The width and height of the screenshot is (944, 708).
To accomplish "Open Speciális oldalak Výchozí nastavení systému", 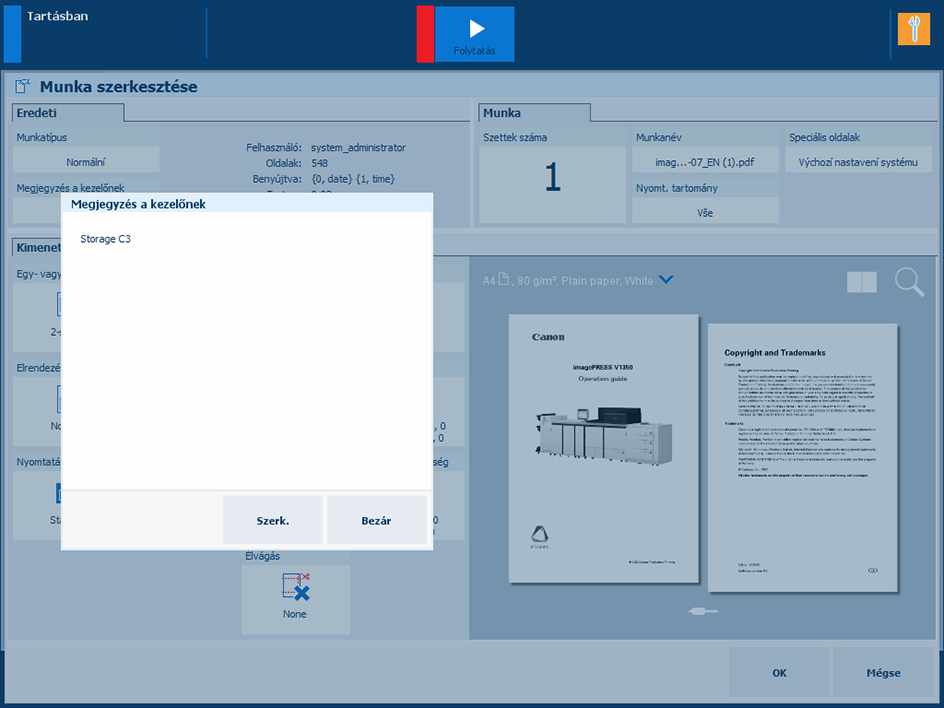I will click(858, 161).
